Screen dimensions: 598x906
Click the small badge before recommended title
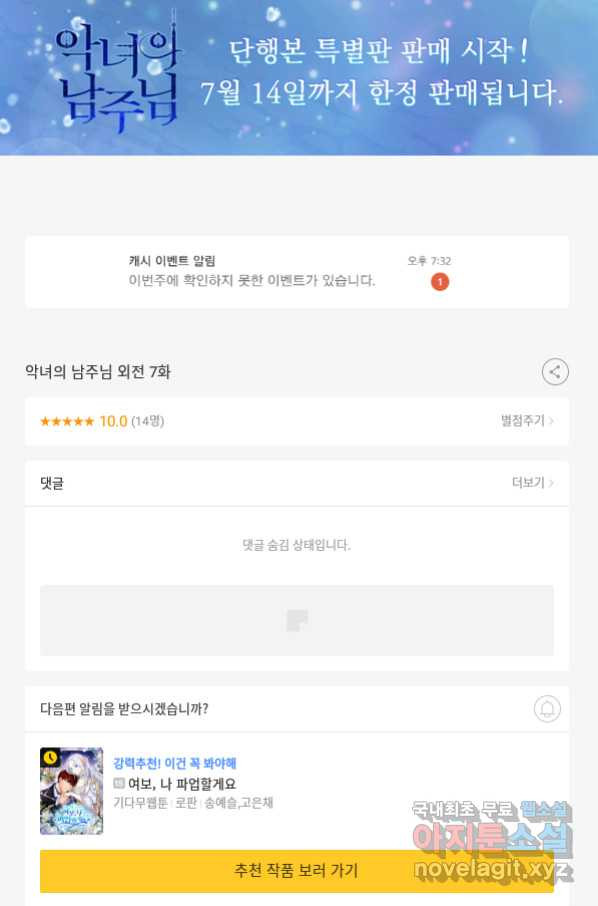coord(119,784)
